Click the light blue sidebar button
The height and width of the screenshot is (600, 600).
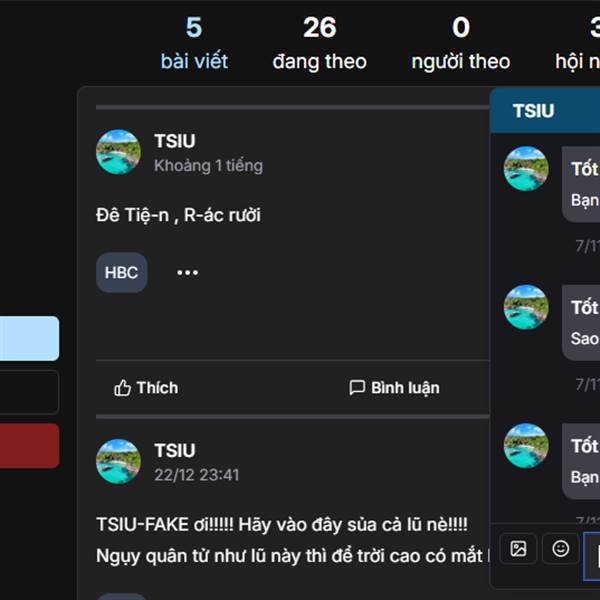[29, 339]
